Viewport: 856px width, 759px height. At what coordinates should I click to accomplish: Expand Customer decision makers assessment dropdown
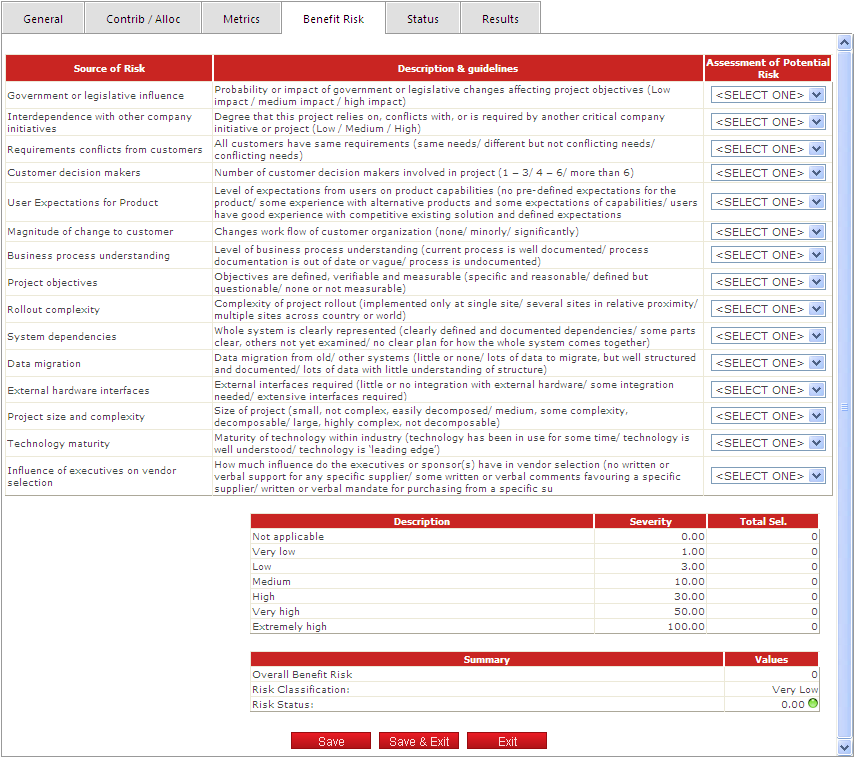(767, 173)
